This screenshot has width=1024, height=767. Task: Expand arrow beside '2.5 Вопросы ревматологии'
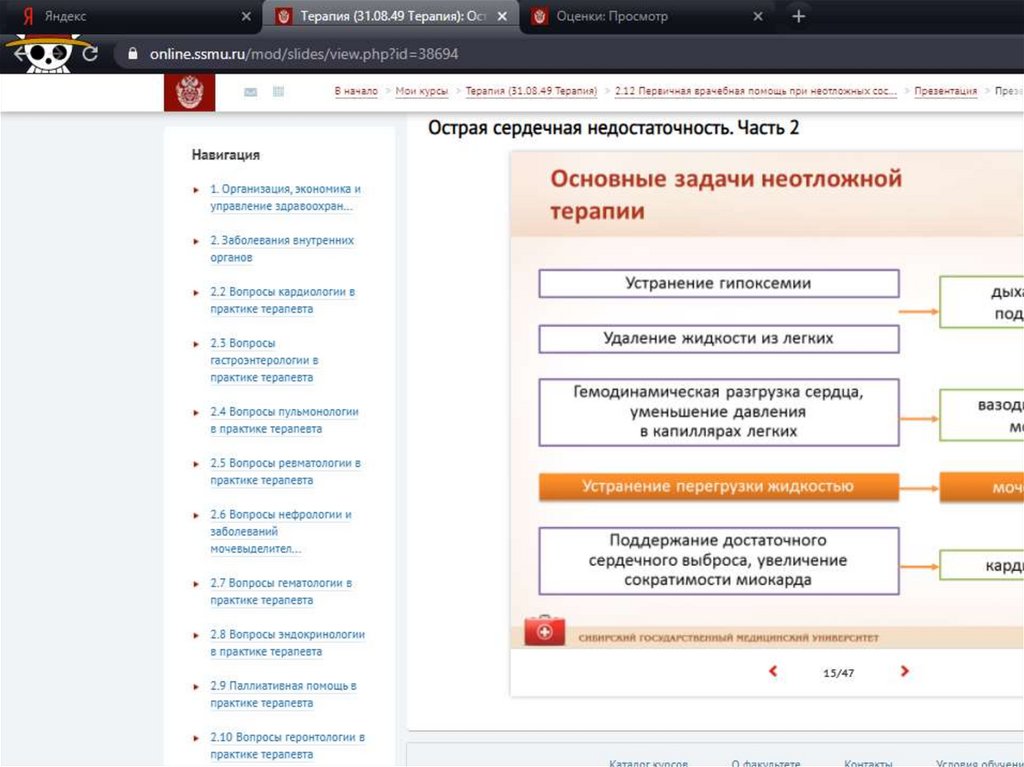(x=196, y=465)
